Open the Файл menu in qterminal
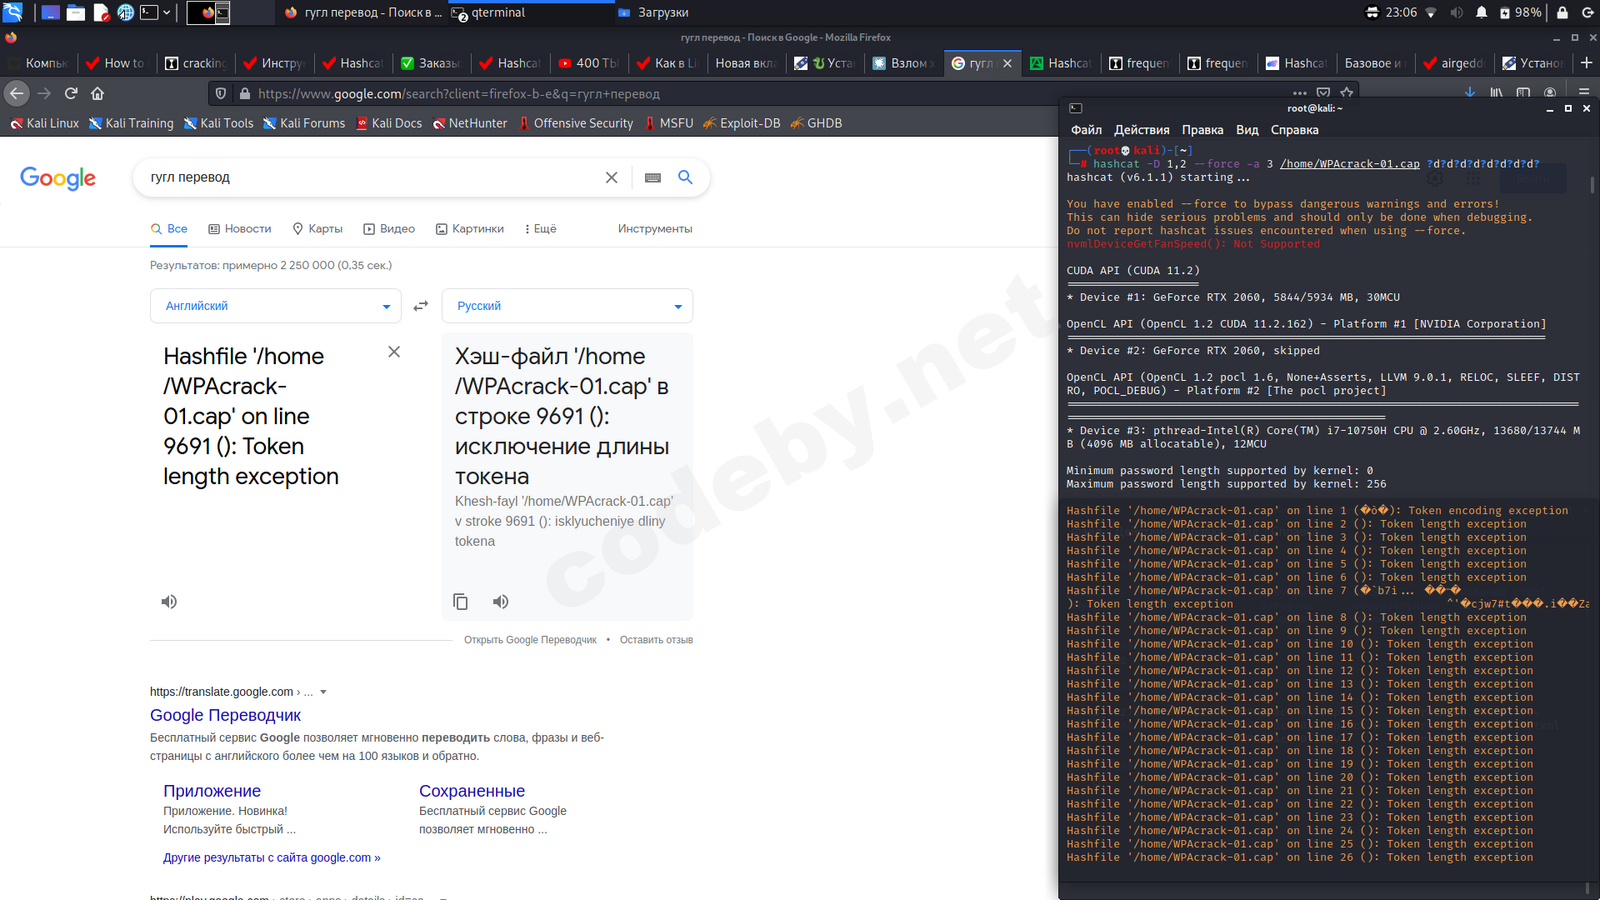Image resolution: width=1600 pixels, height=900 pixels. click(1086, 130)
